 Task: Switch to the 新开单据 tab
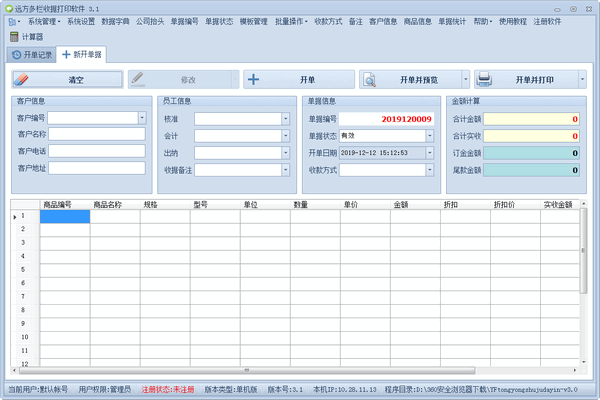click(x=82, y=54)
